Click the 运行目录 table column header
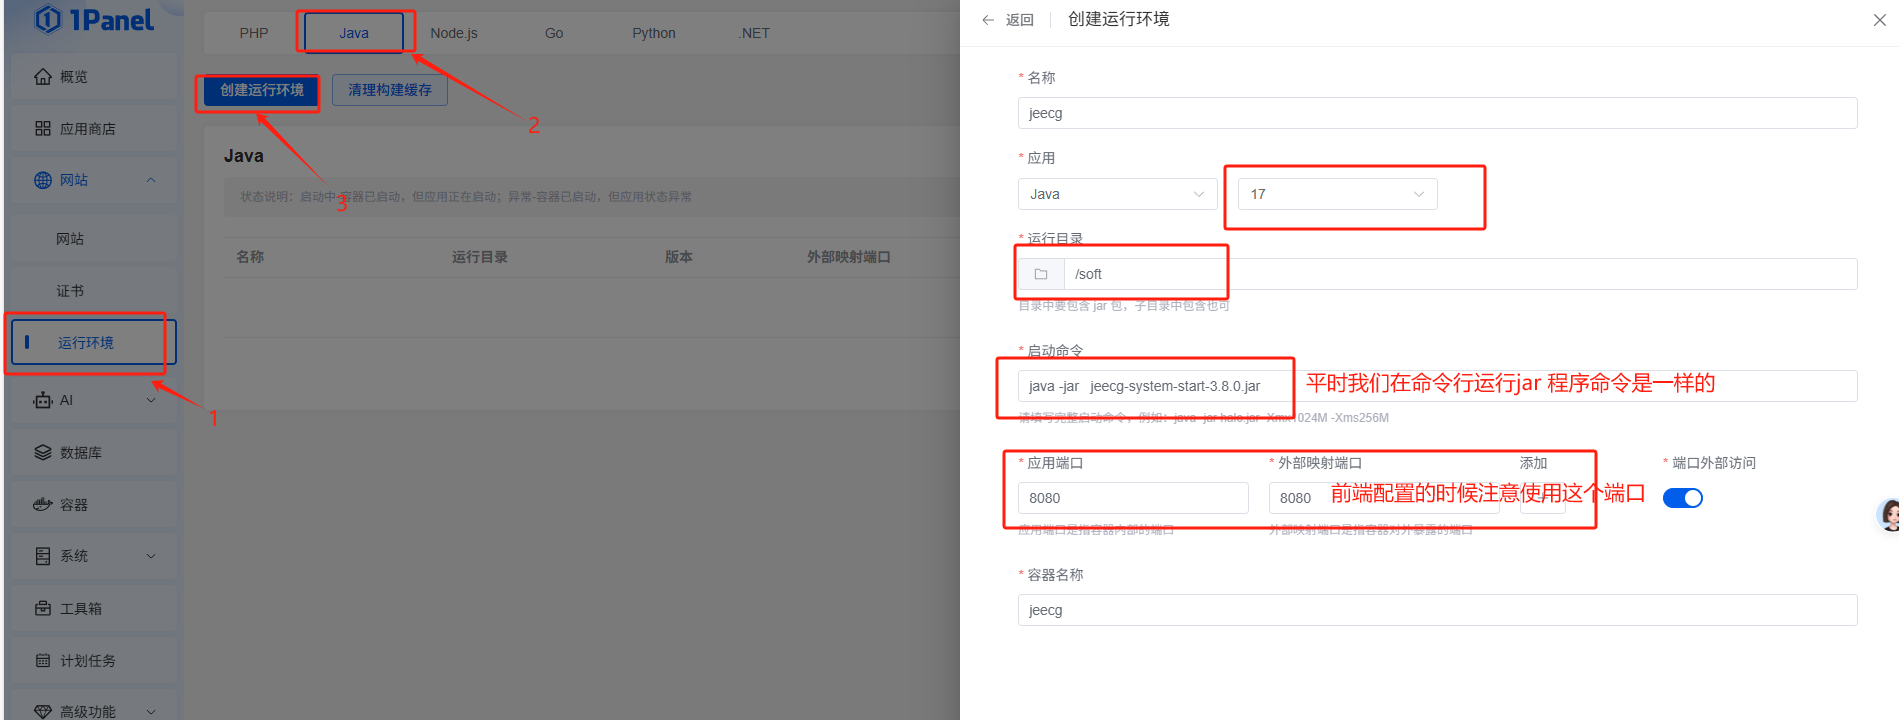 click(480, 257)
